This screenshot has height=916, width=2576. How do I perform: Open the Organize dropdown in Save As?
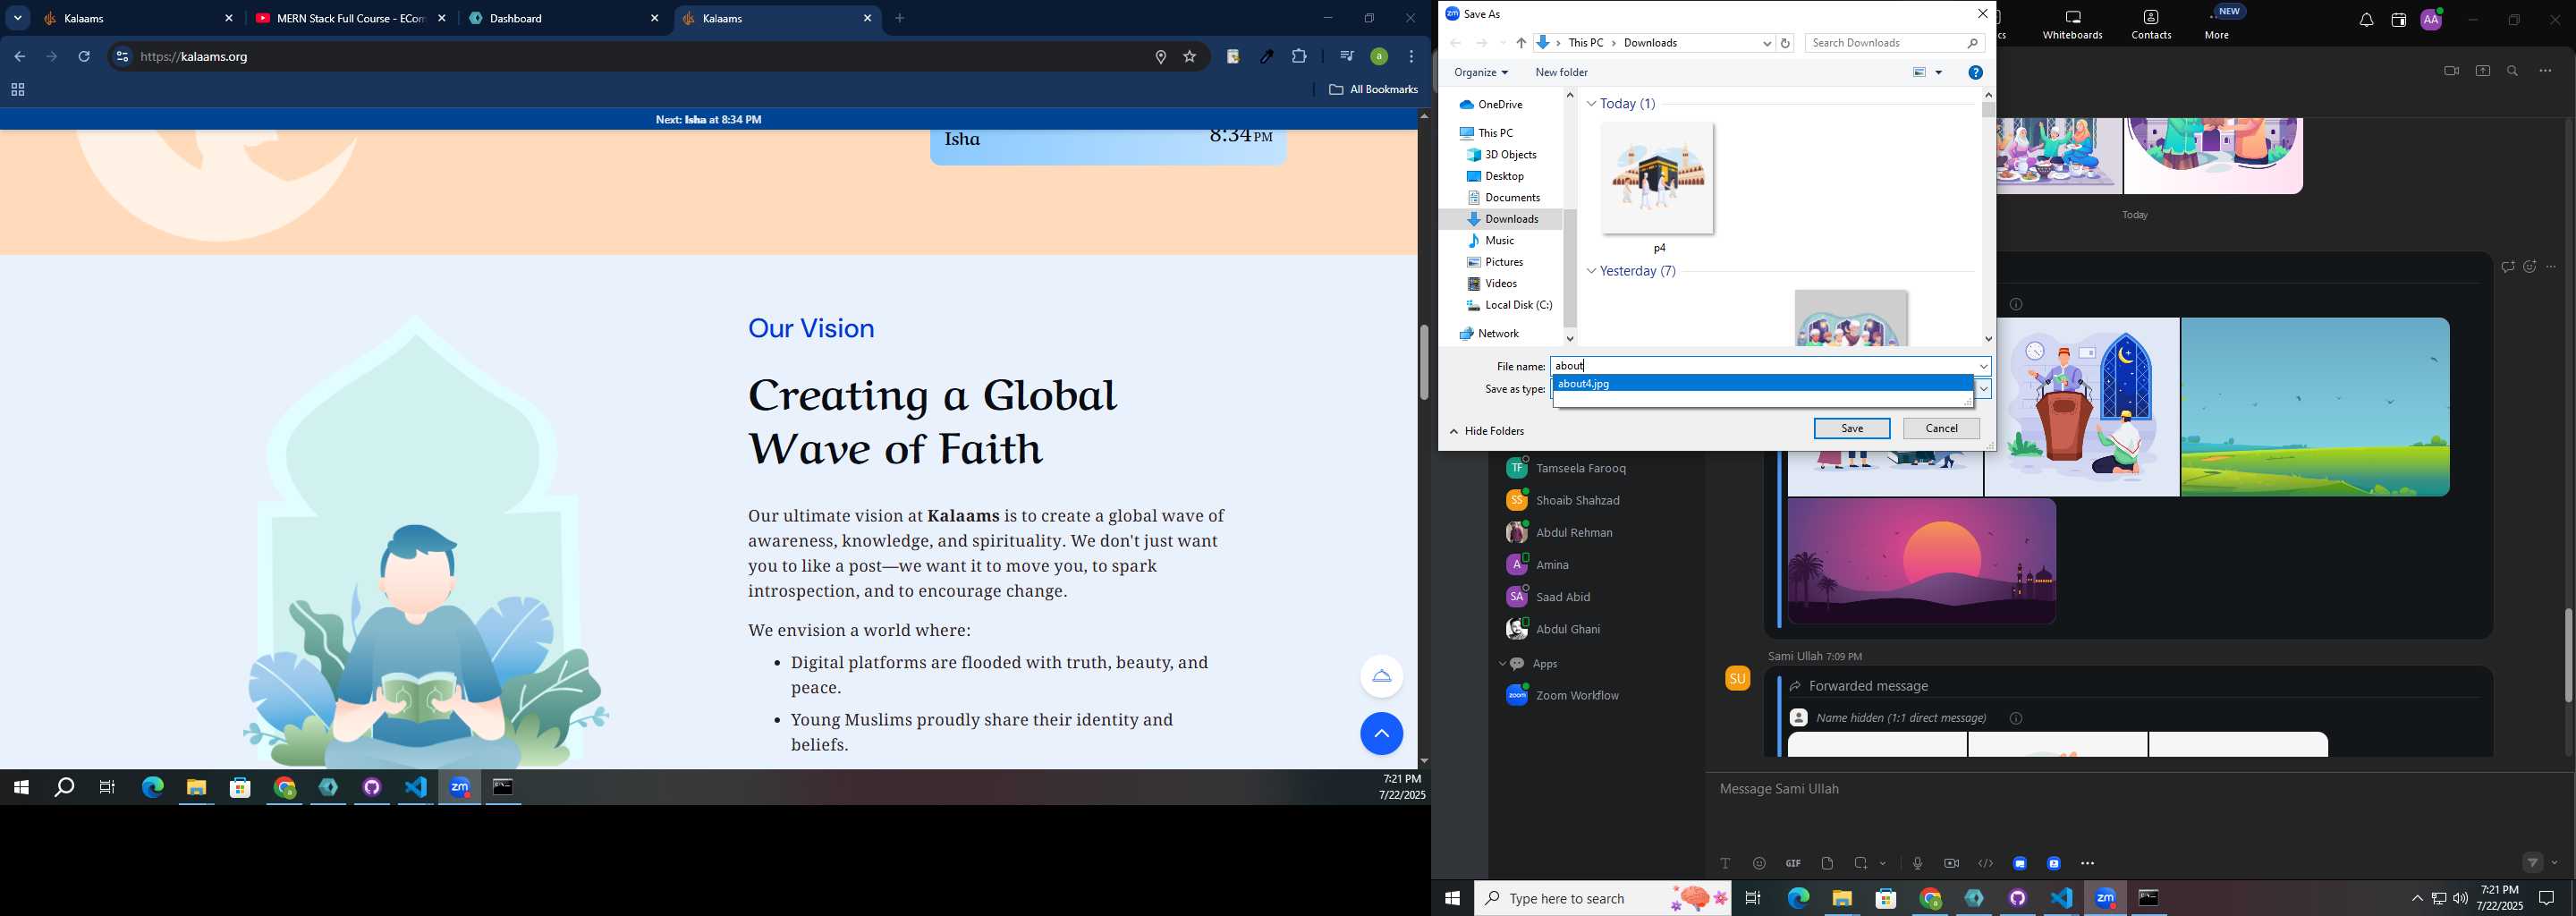(1481, 73)
